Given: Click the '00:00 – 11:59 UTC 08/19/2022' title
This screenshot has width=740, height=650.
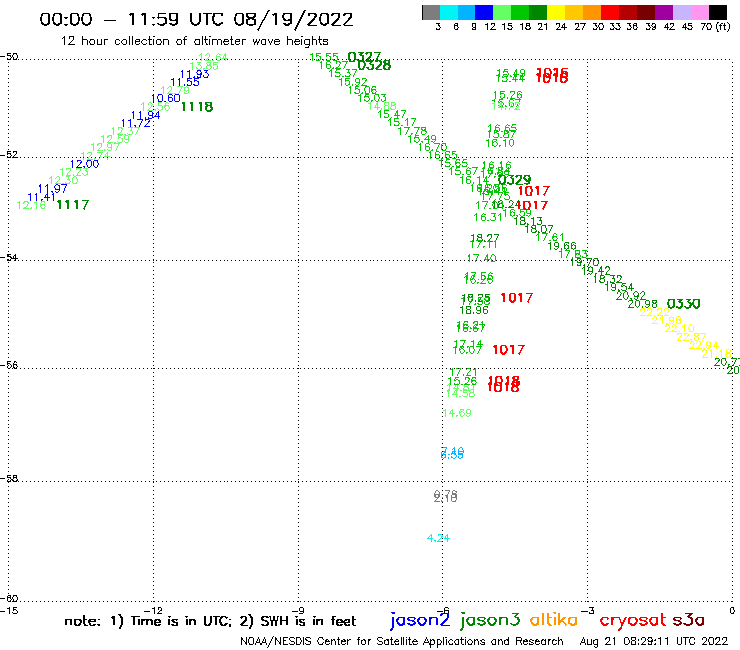Looking at the screenshot, I should pyautogui.click(x=196, y=20).
